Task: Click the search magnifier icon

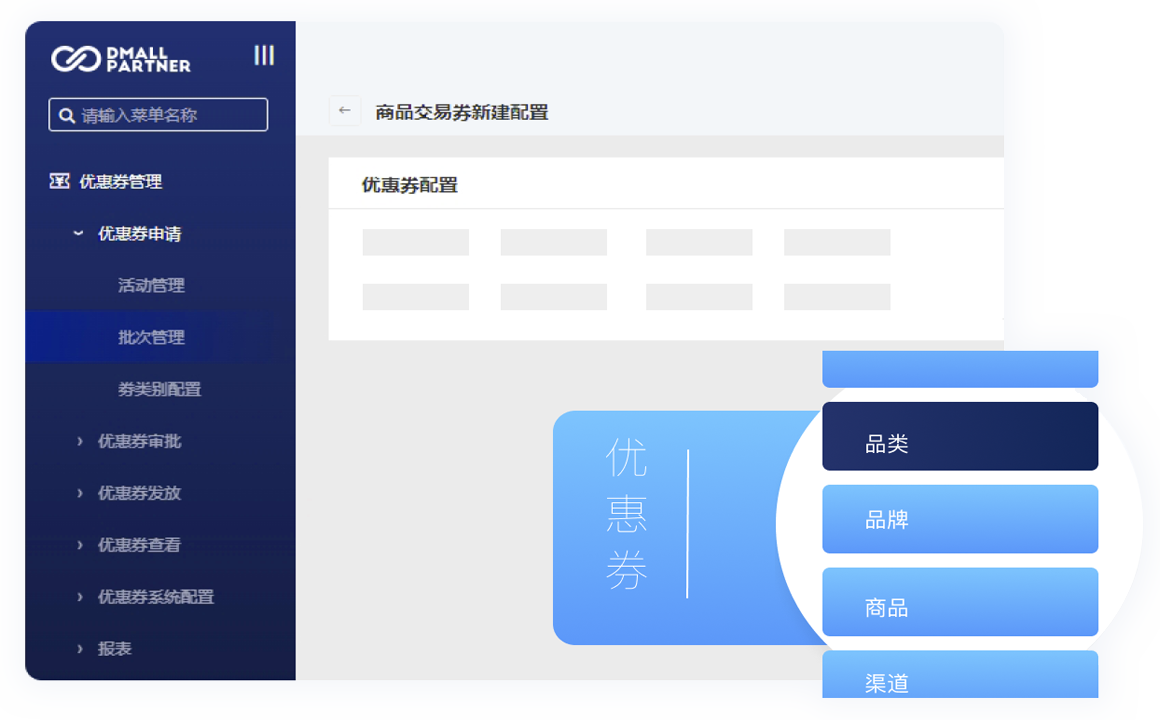Action: click(x=67, y=115)
